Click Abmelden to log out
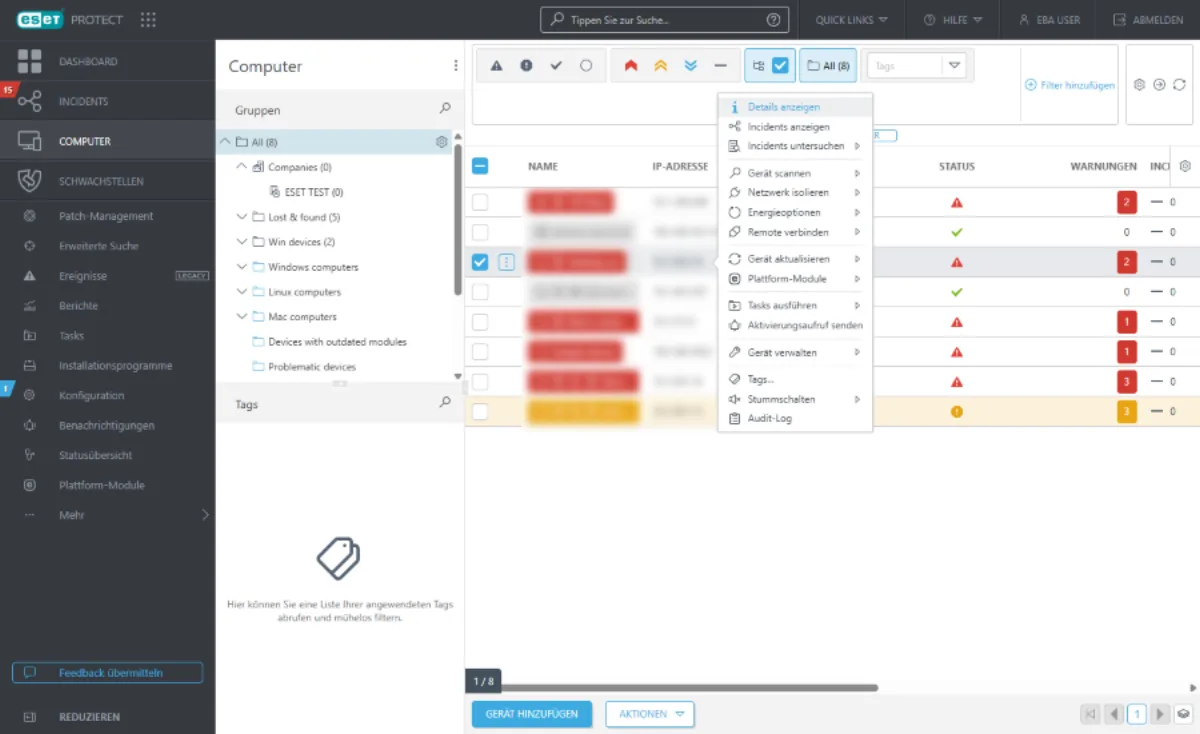The height and width of the screenshot is (734, 1200). [1149, 20]
